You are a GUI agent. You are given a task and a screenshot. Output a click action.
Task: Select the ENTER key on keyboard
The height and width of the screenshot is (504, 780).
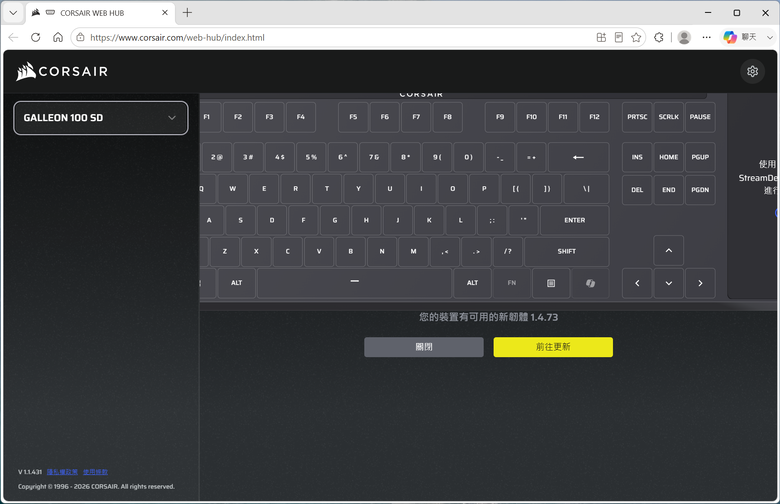pos(575,220)
